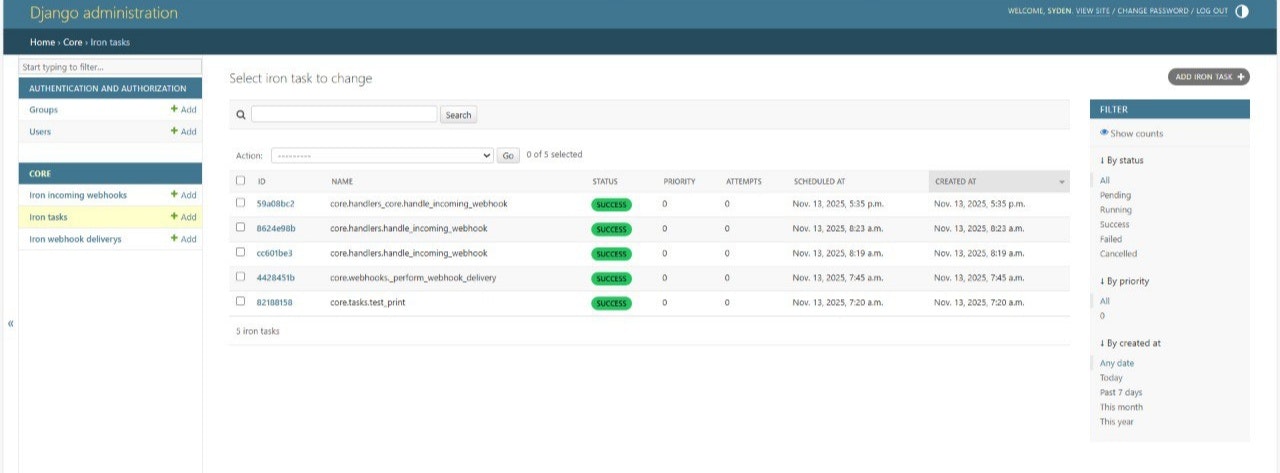Viewport: 1280px width, 473px height.
Task: Select Any date filter
Action: [1117, 363]
